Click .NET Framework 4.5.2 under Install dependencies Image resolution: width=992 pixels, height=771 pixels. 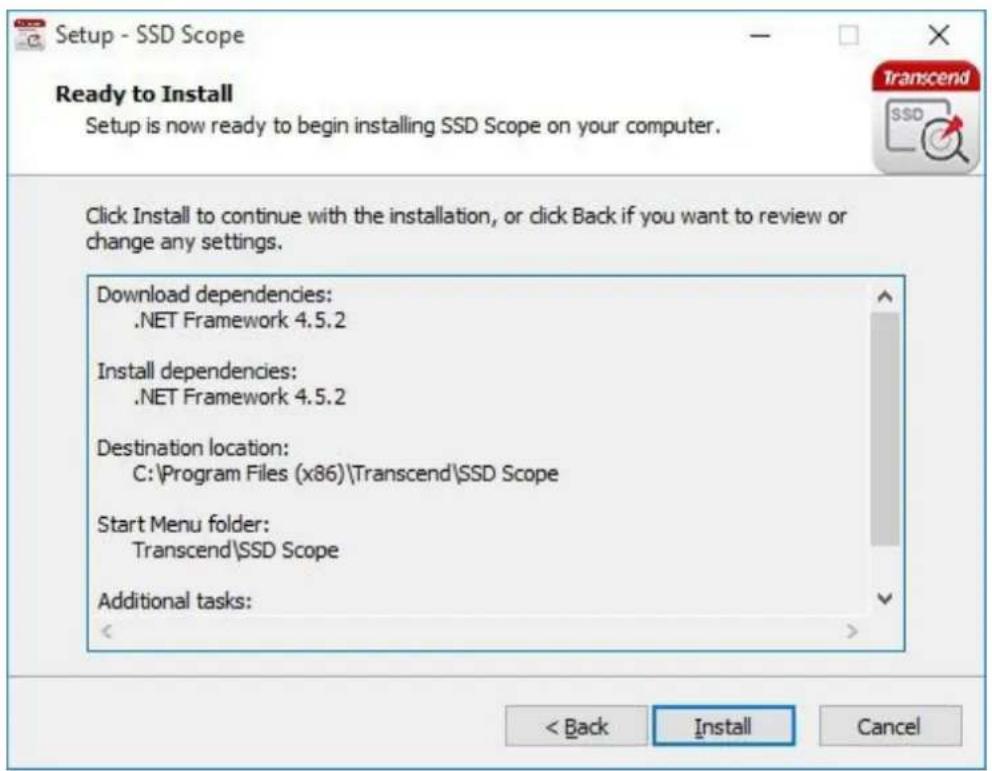pyautogui.click(x=240, y=397)
